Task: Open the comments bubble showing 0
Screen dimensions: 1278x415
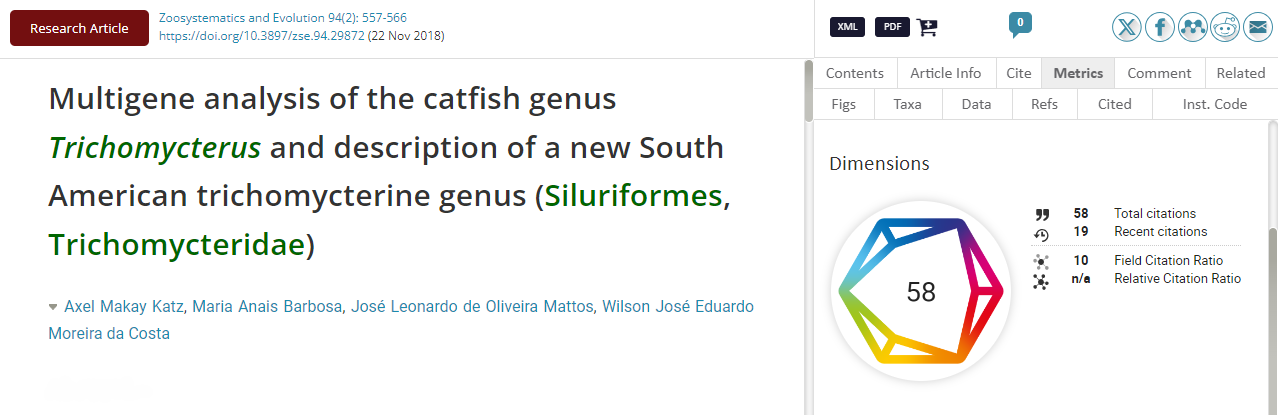Action: [1020, 24]
